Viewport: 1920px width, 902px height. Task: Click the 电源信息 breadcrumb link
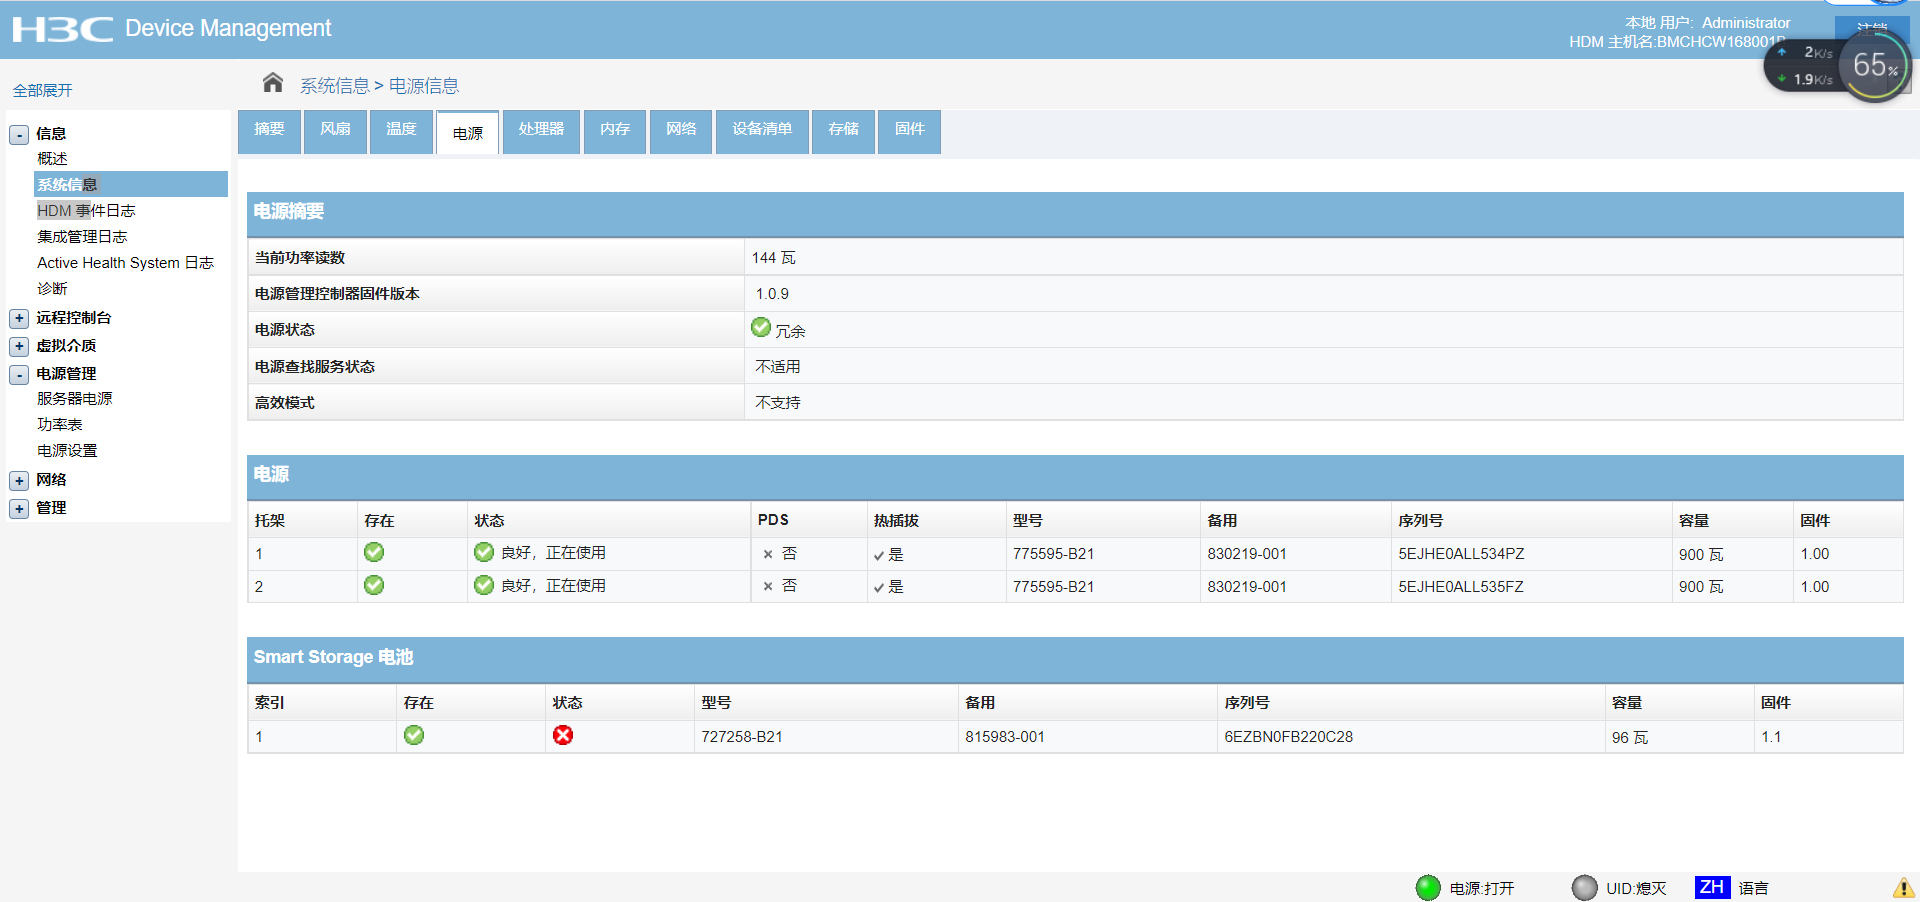(424, 86)
